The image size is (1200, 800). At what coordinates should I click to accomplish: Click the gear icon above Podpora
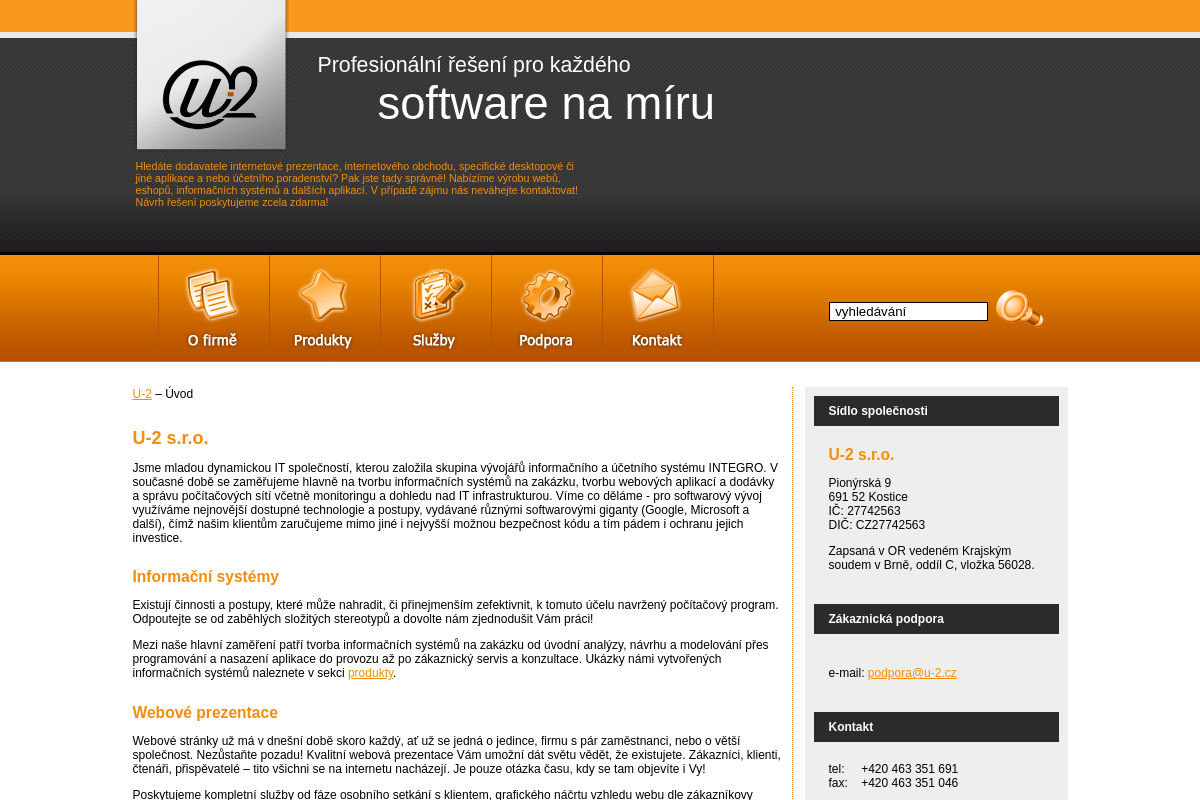(546, 296)
